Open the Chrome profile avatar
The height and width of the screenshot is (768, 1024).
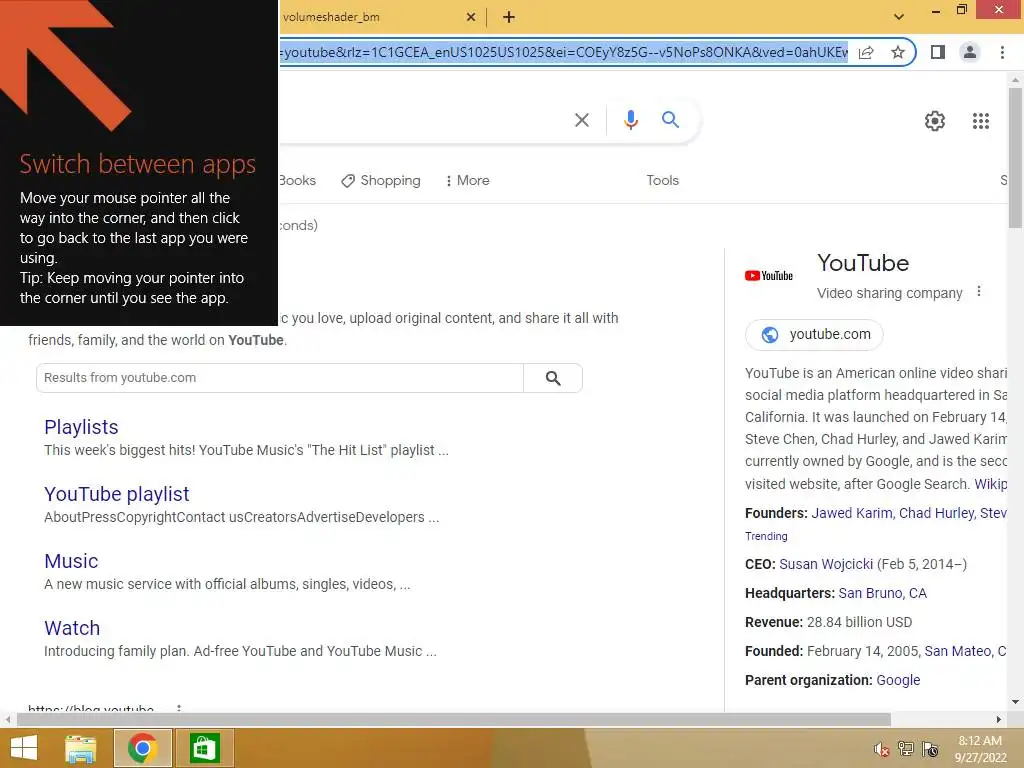[970, 52]
